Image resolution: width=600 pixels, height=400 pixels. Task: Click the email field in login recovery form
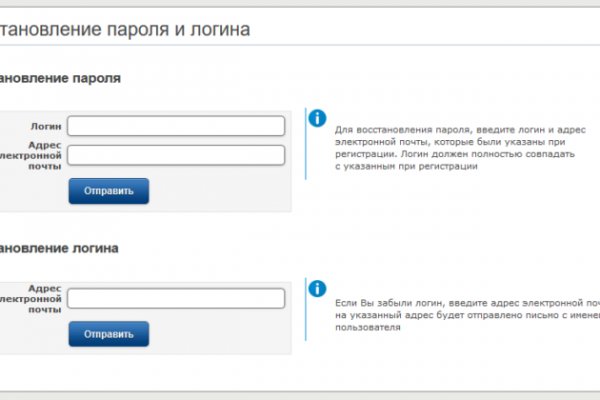click(x=176, y=298)
